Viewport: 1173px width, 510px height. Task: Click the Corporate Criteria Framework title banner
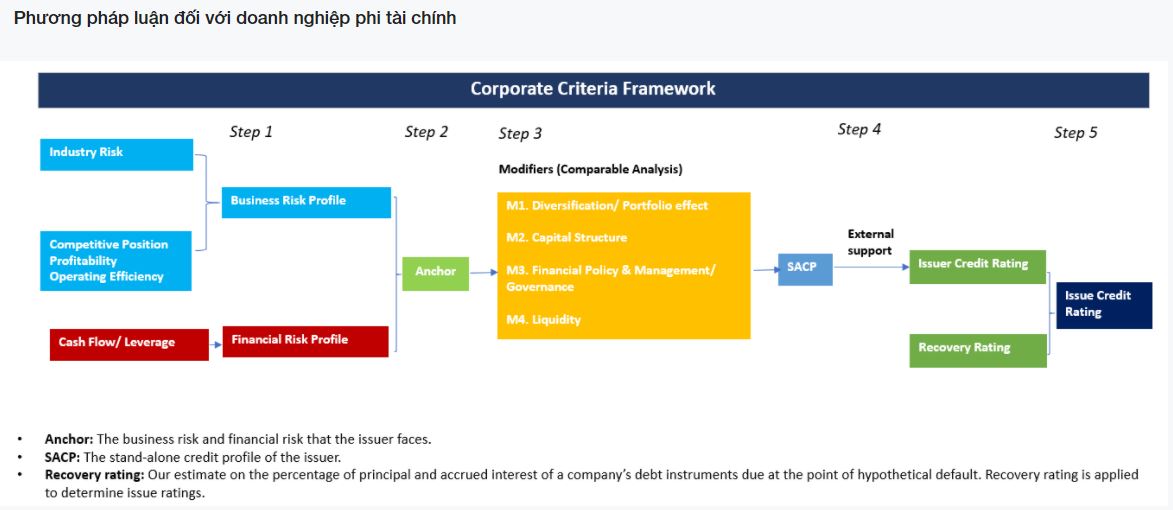[x=593, y=89]
